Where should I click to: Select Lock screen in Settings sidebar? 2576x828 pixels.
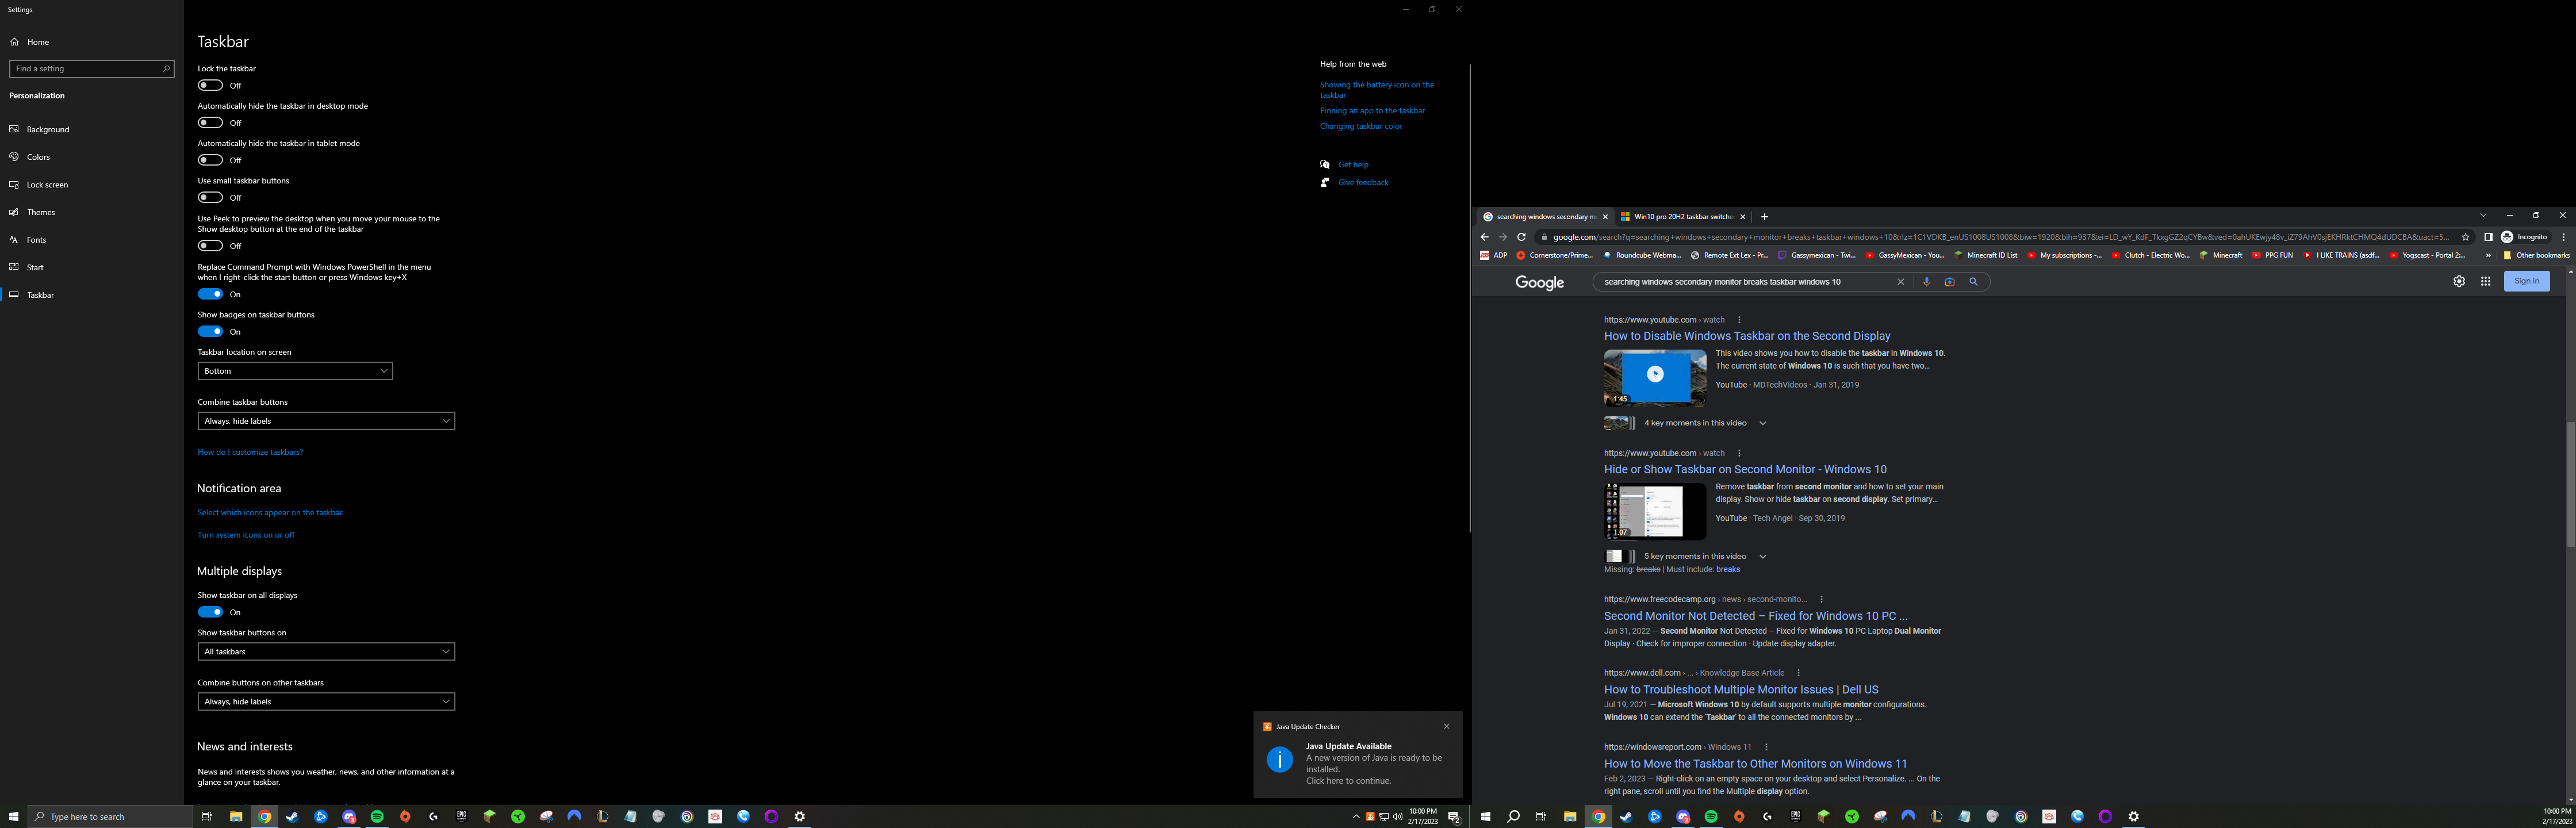[x=47, y=185]
